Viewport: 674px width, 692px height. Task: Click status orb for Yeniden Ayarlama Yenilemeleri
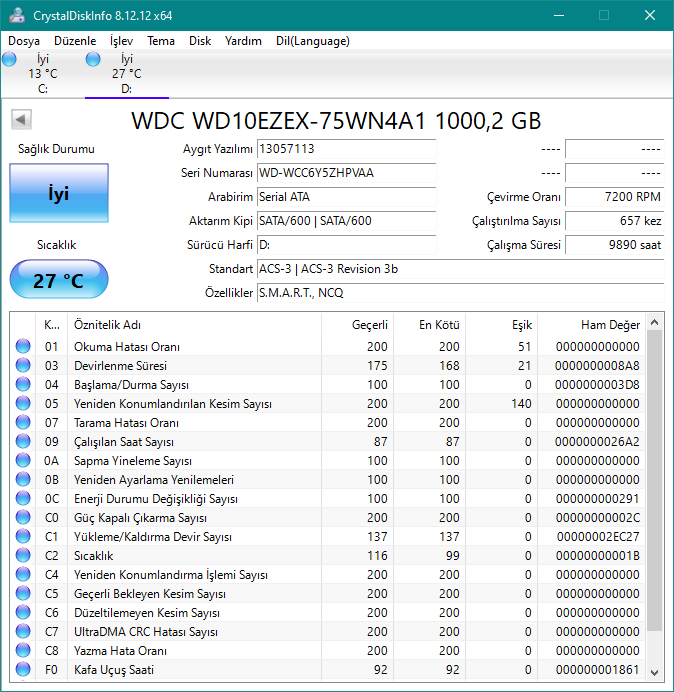coord(23,479)
